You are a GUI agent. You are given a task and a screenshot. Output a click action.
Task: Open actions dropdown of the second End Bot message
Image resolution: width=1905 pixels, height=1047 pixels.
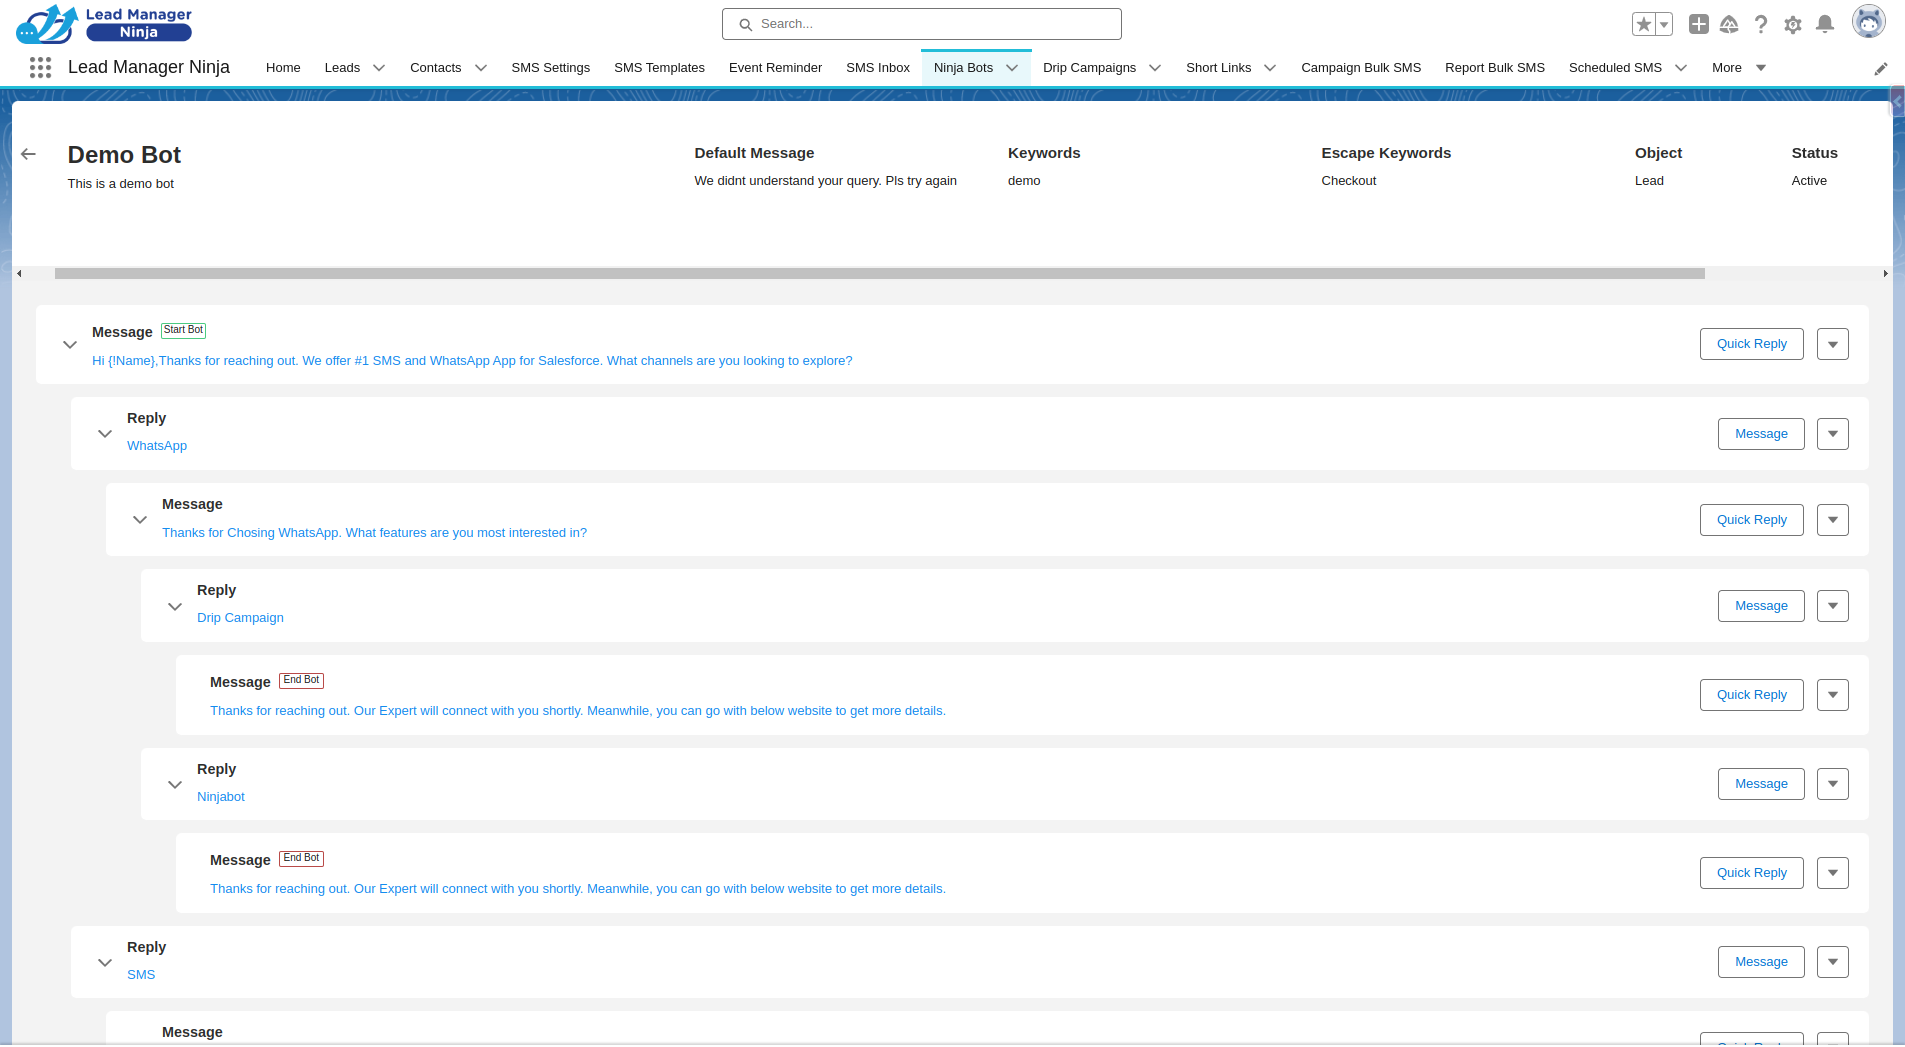tap(1832, 873)
